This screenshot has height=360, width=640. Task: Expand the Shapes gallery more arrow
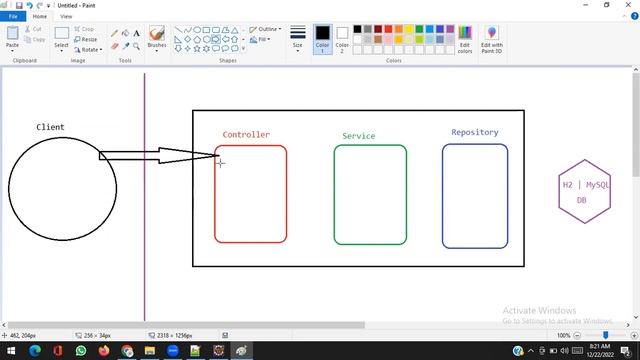click(x=244, y=49)
